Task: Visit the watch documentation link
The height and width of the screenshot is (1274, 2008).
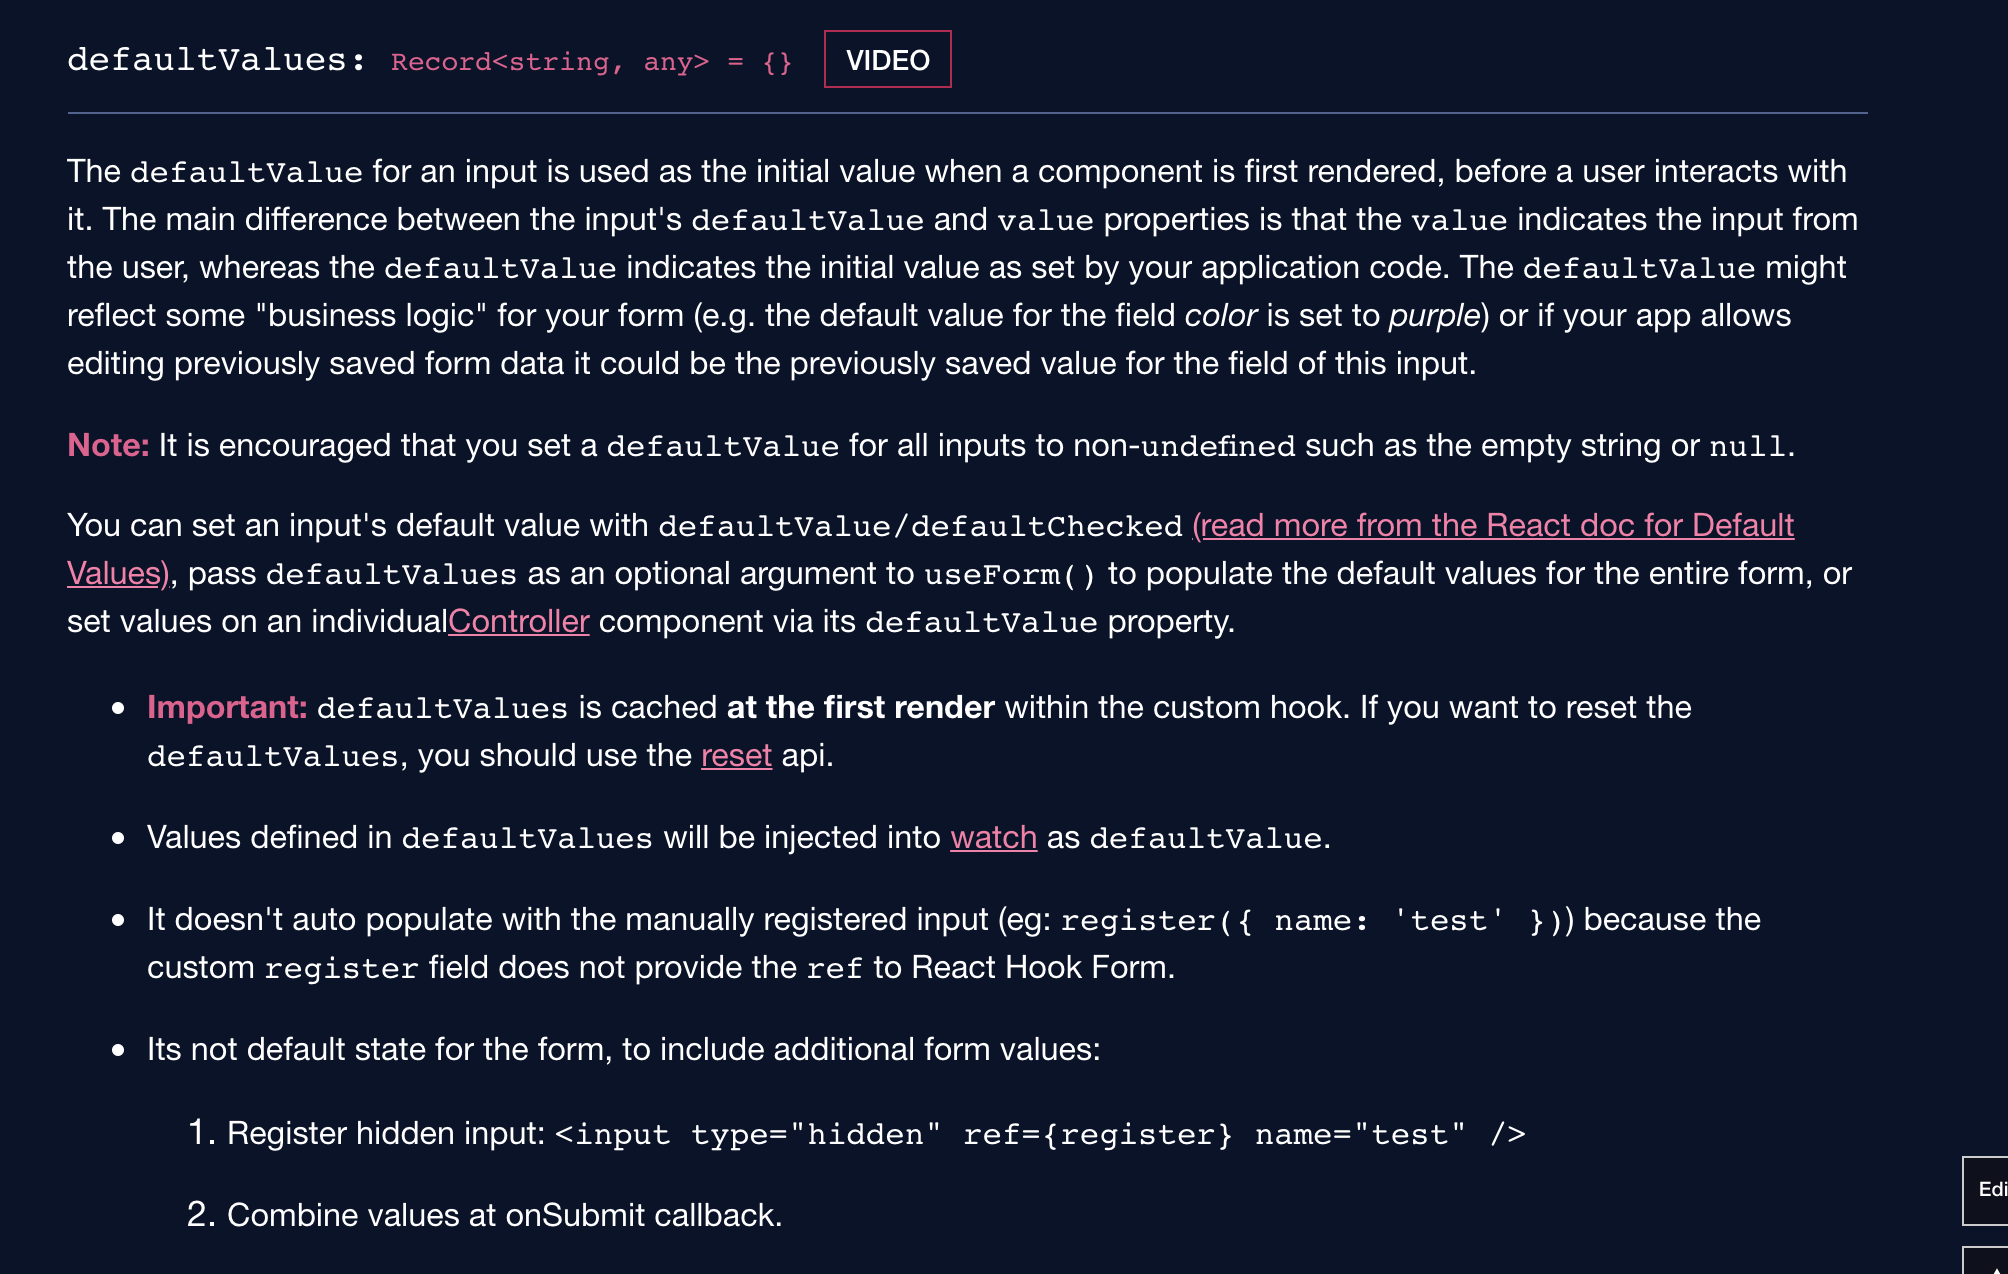Action: click(x=991, y=837)
